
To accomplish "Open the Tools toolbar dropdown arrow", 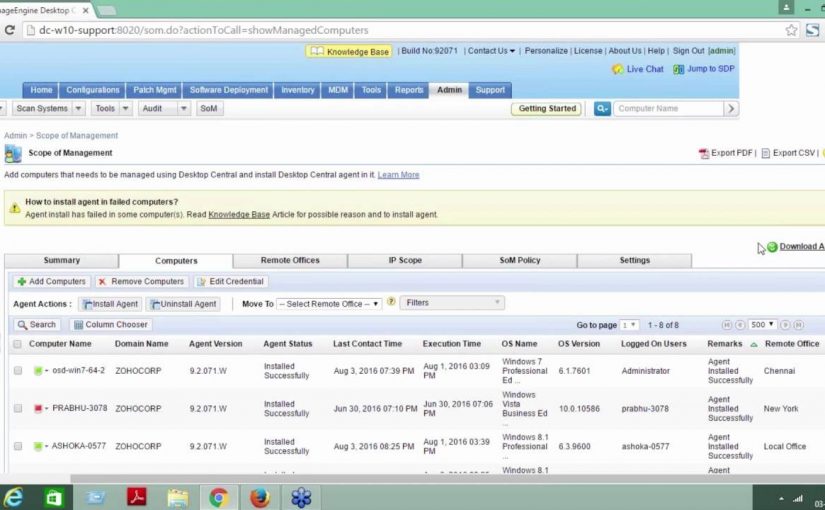I will point(126,108).
